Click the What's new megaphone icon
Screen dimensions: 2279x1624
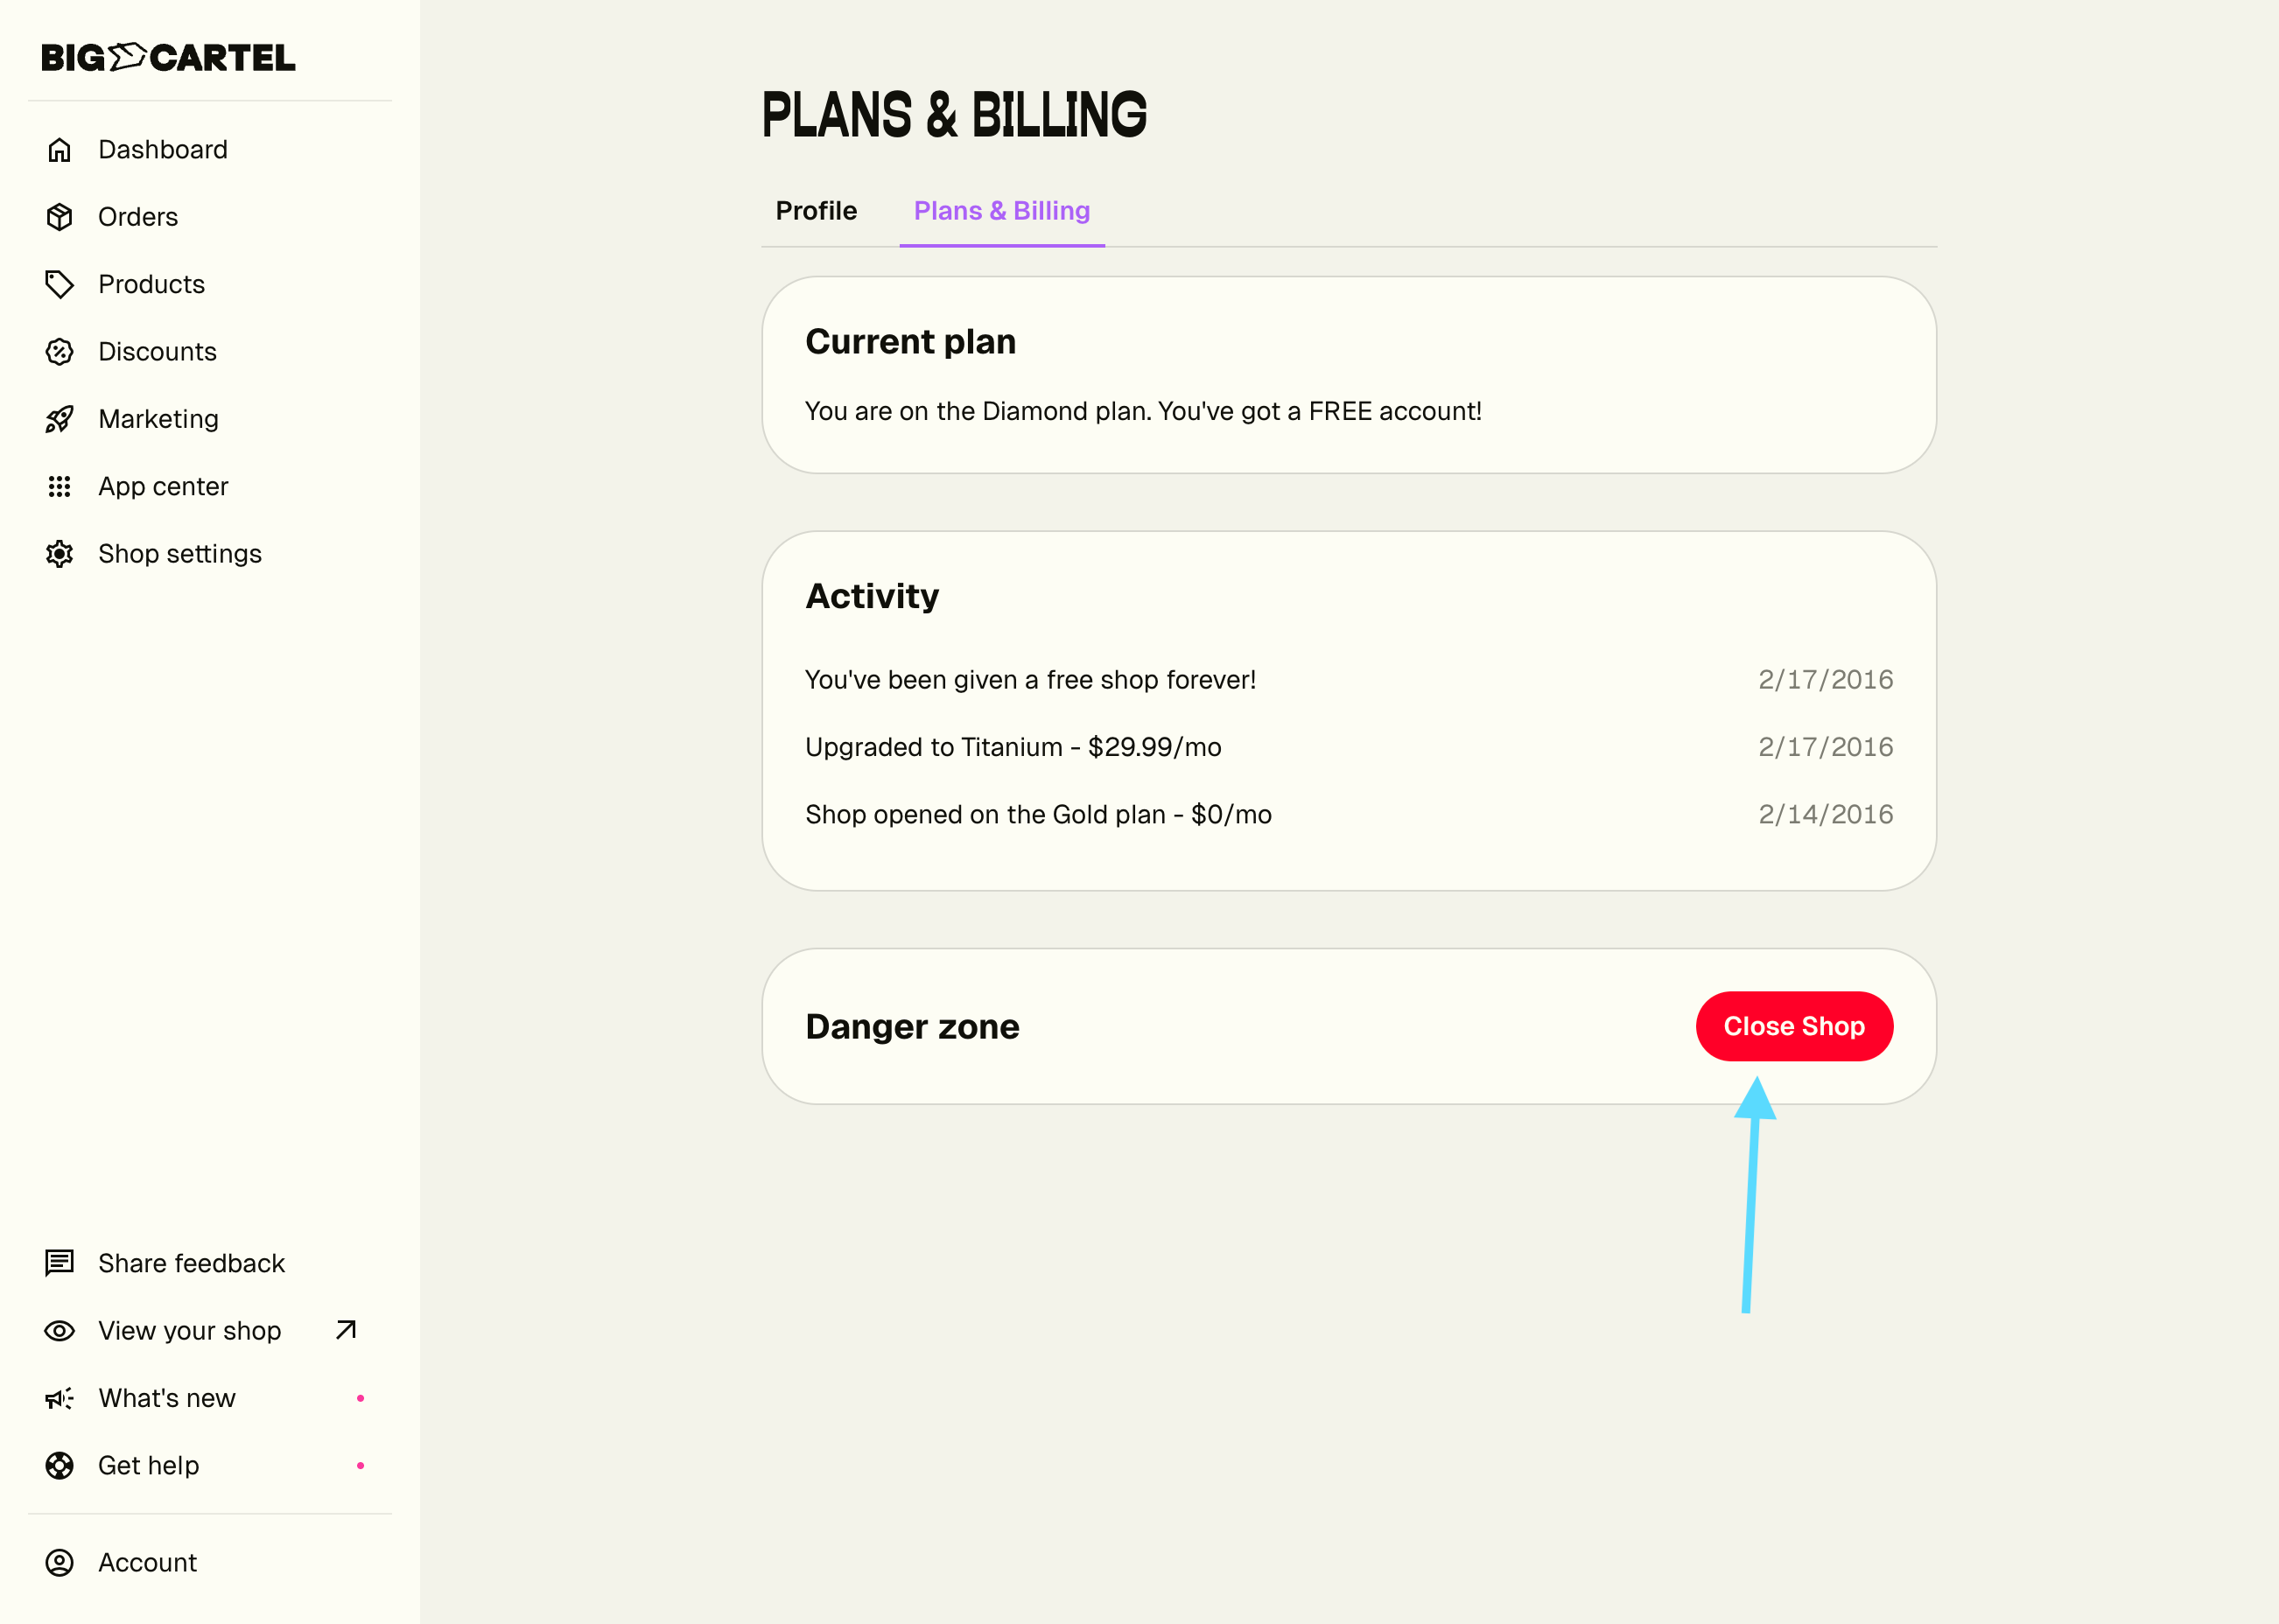click(60, 1398)
